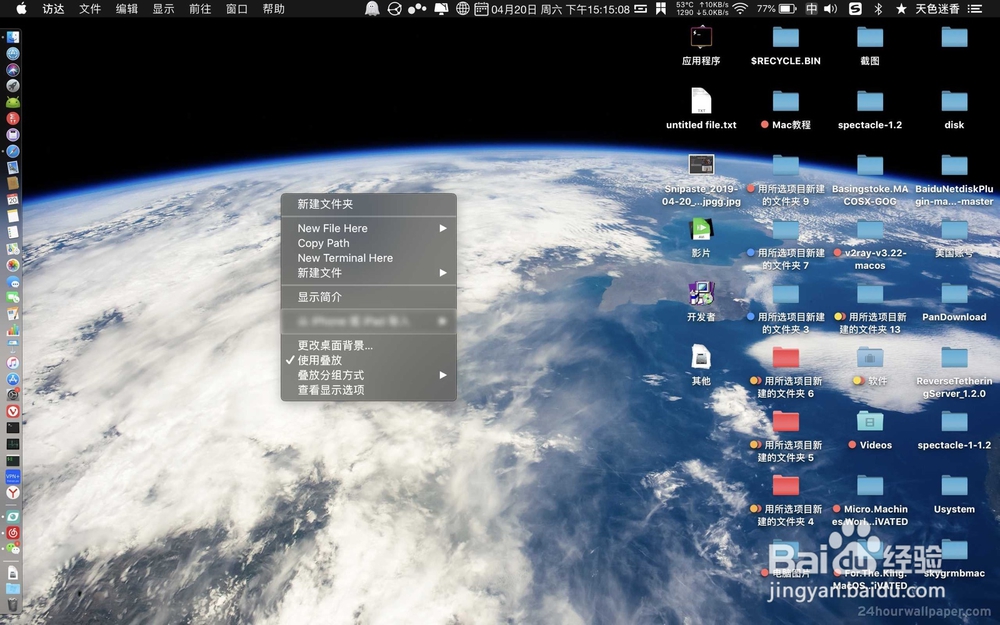The width and height of the screenshot is (1000, 625).
Task: Open Launchpad rocket icon in Dock
Action: click(13, 86)
